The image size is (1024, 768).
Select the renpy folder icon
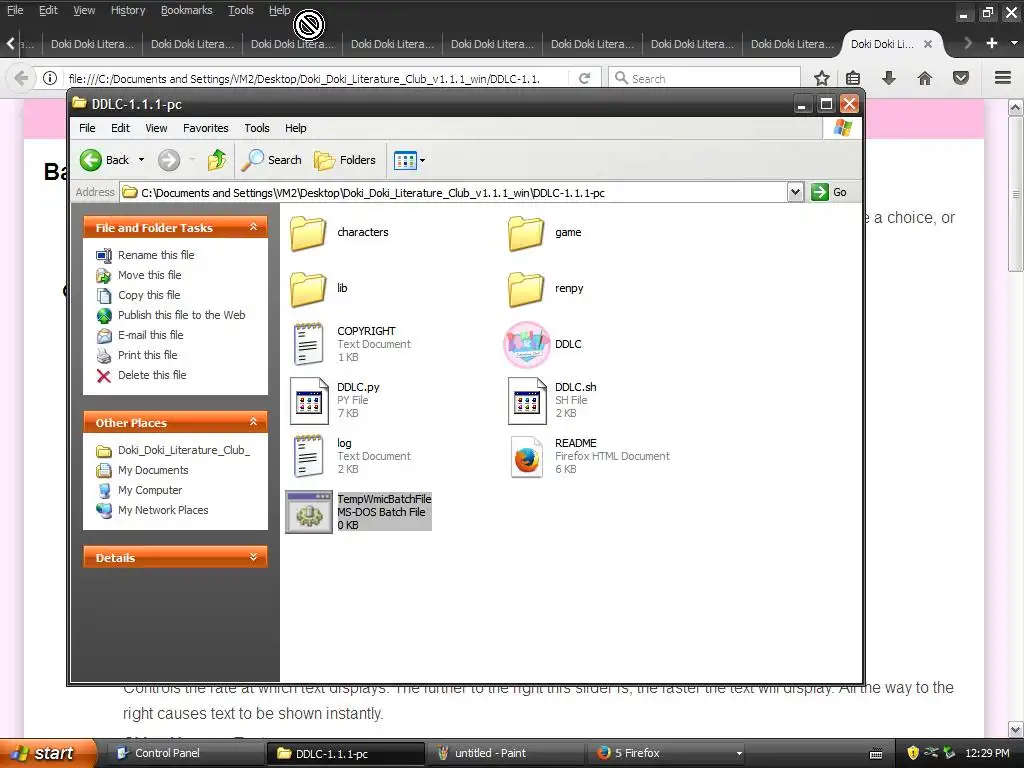[526, 289]
